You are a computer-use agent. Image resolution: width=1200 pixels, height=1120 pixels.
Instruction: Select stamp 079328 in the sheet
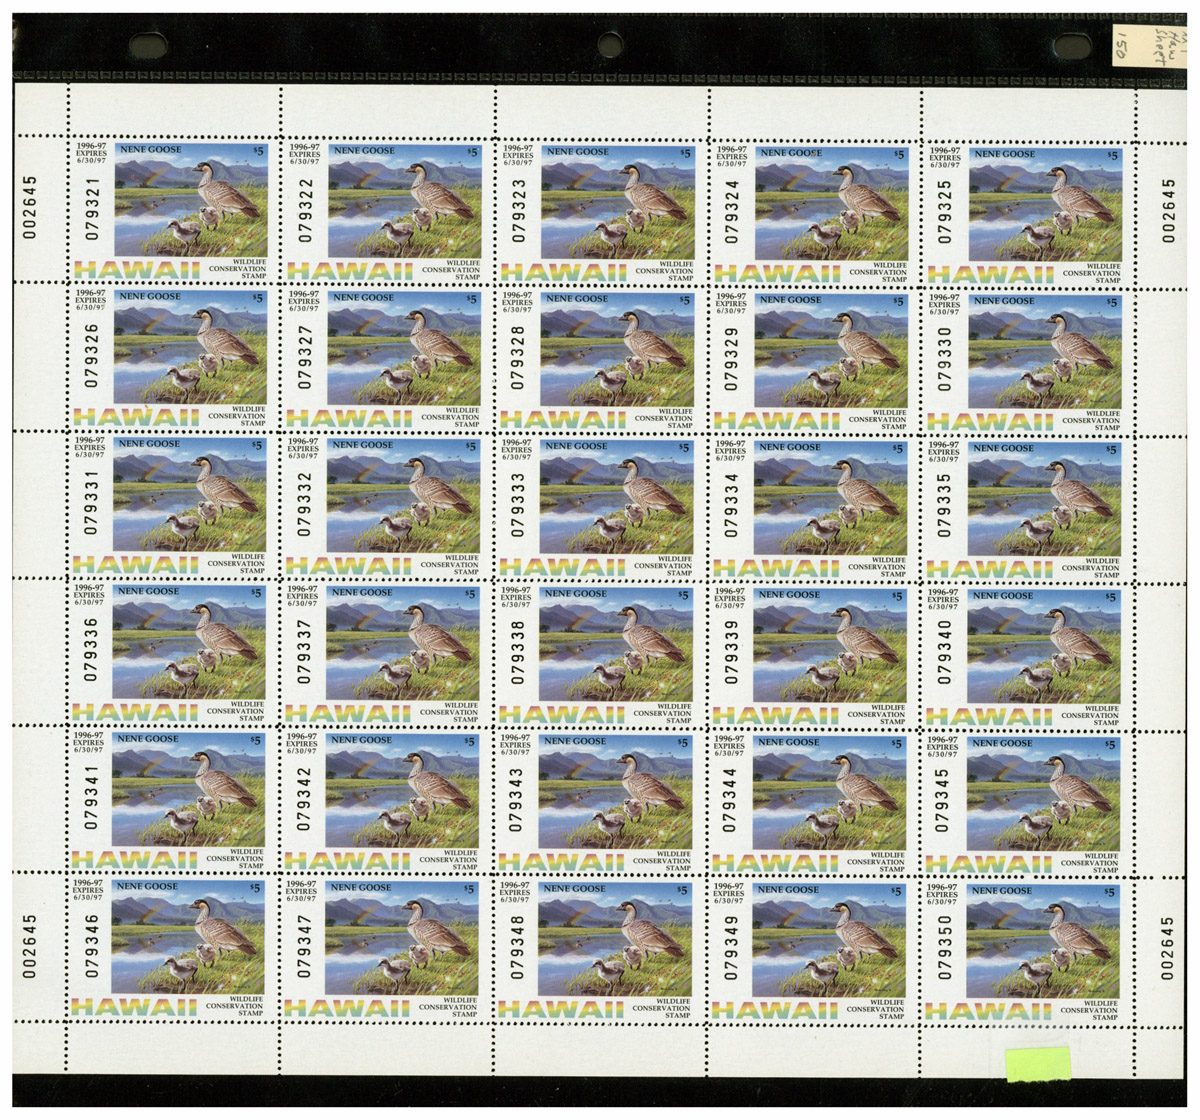[x=599, y=360]
